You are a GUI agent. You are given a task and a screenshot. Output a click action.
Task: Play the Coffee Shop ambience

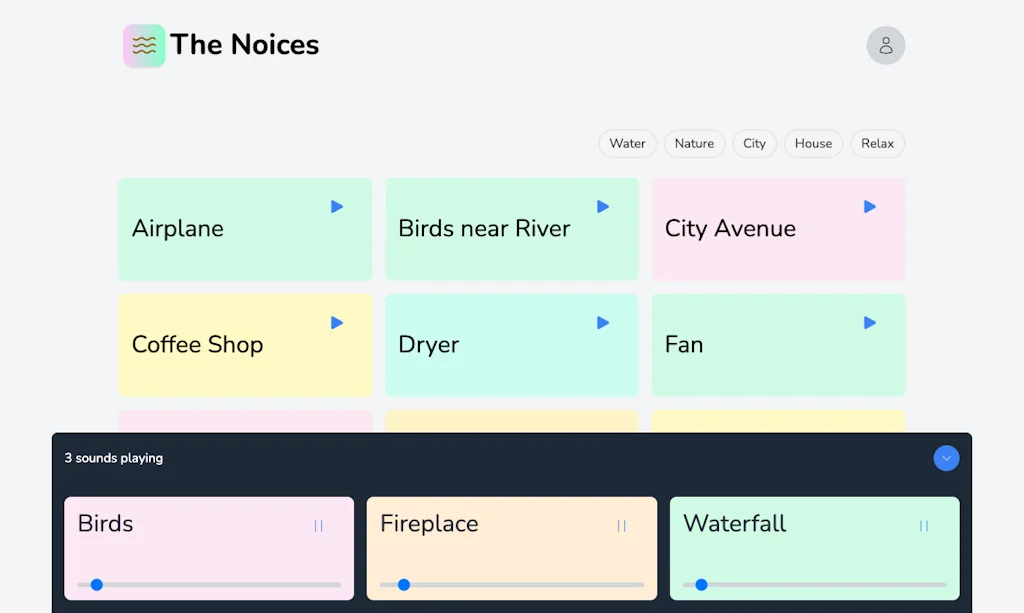coord(335,322)
